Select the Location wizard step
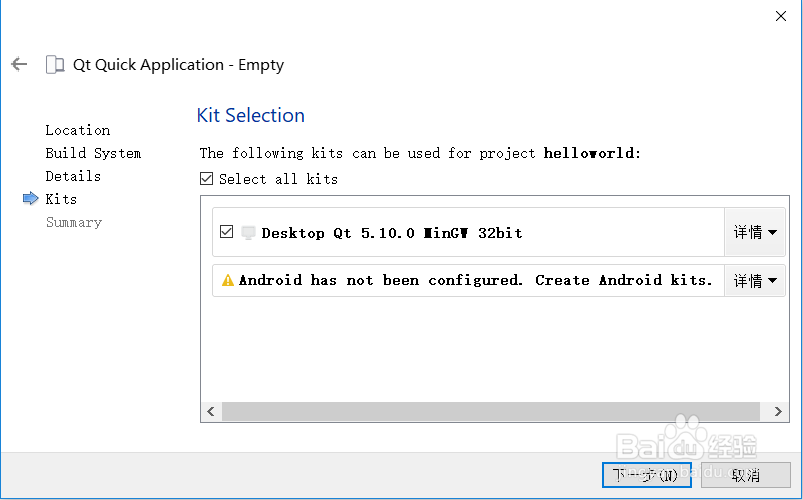The image size is (803, 500). (x=78, y=130)
